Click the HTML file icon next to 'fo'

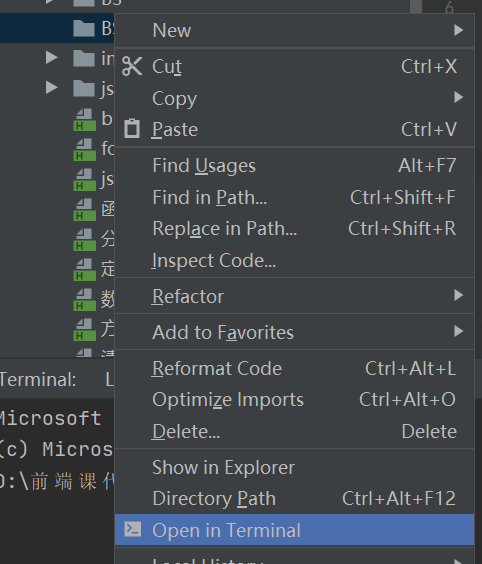[x=85, y=150]
